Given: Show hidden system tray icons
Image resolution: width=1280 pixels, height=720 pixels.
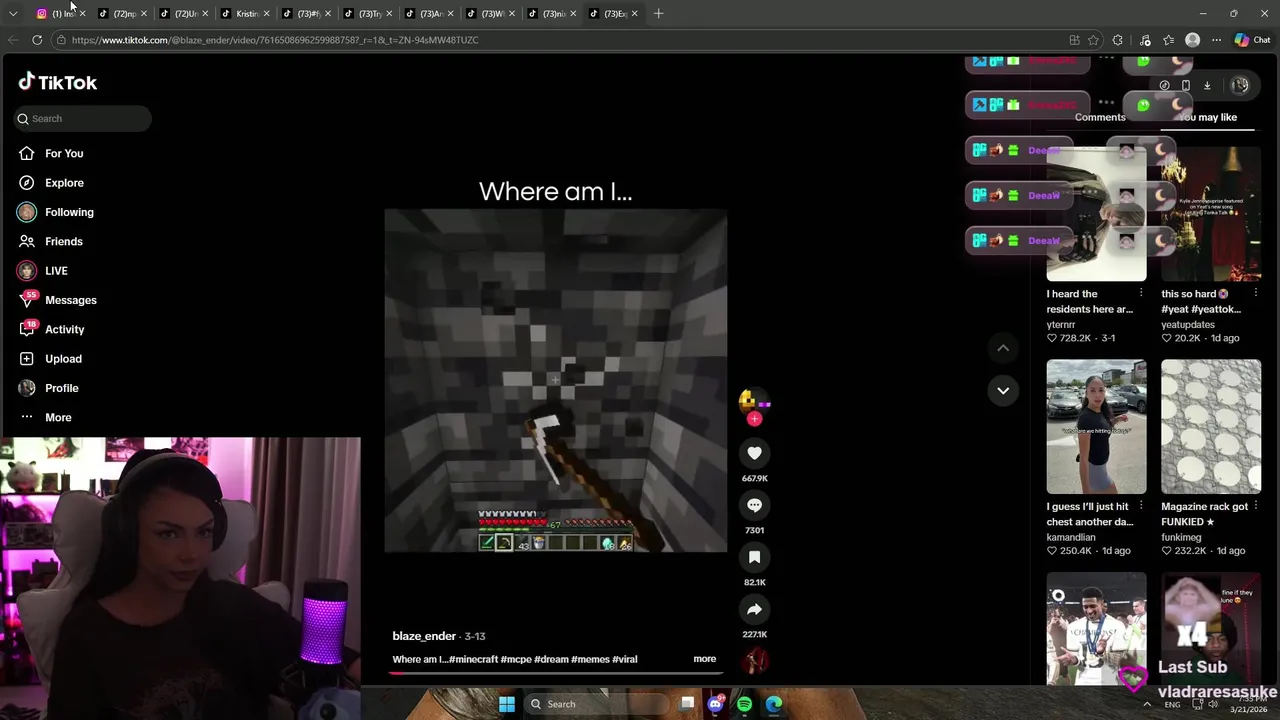Looking at the screenshot, I should pyautogui.click(x=1147, y=704).
